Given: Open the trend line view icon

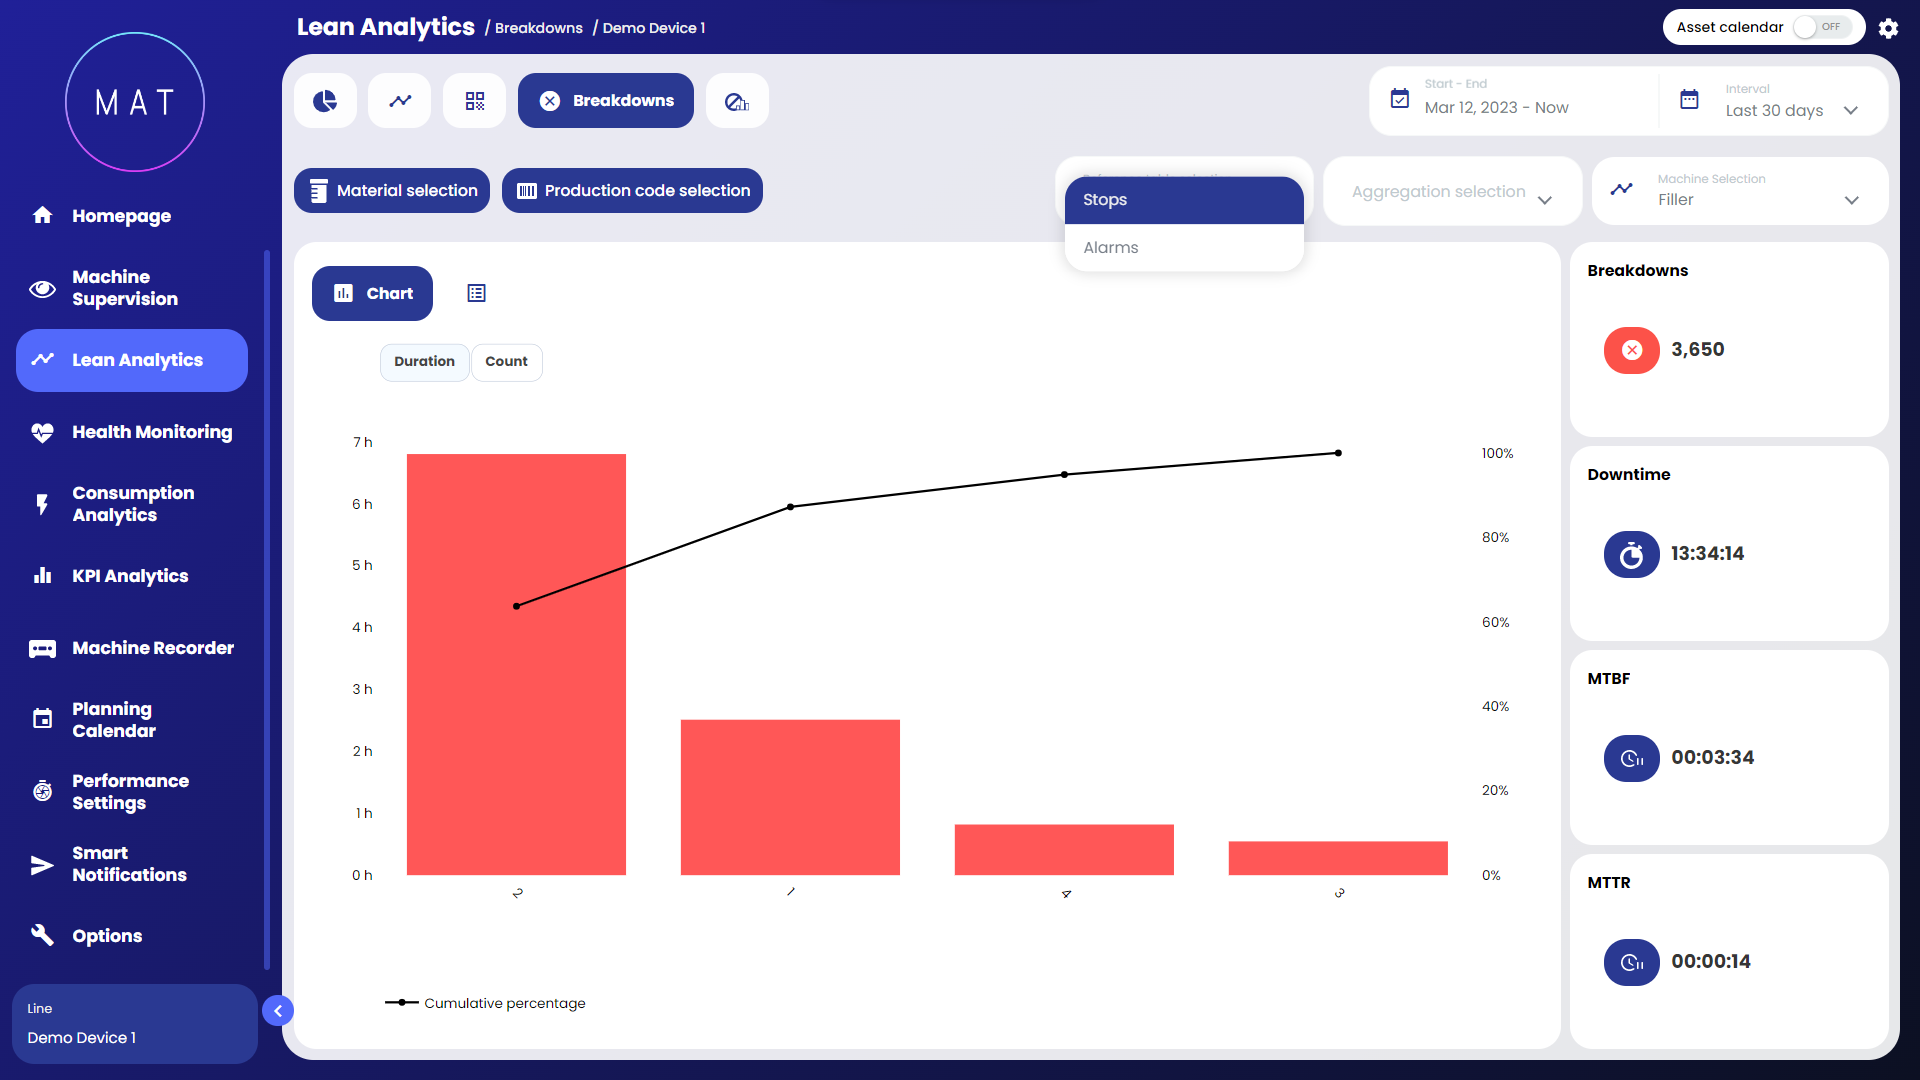Looking at the screenshot, I should (400, 101).
